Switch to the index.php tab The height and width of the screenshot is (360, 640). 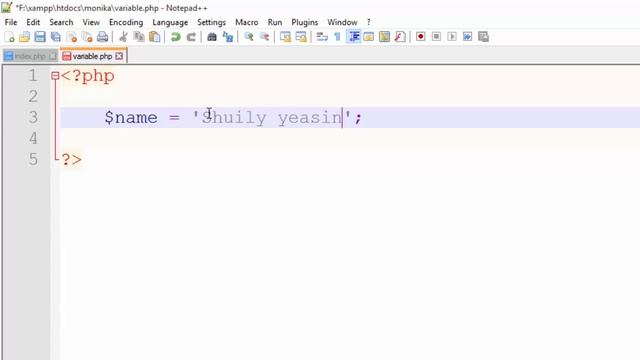pos(30,56)
